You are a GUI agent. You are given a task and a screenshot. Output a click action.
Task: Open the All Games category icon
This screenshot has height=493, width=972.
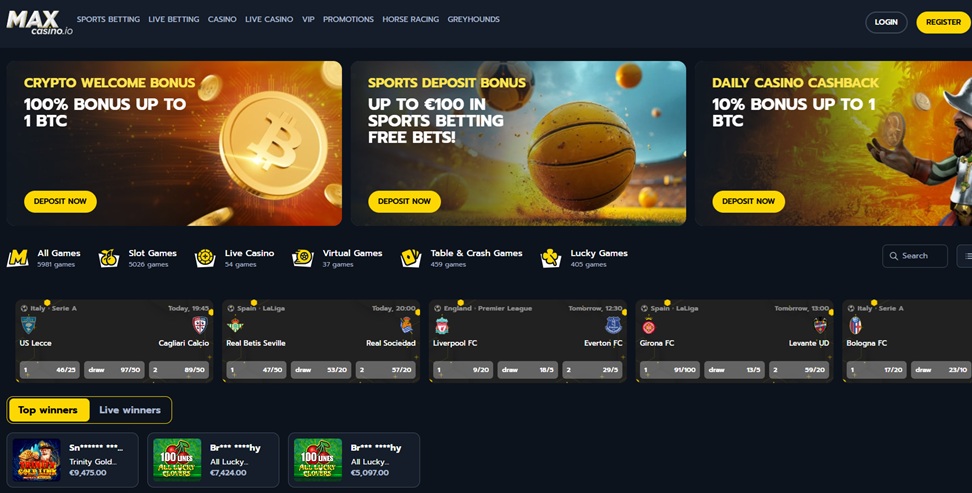coord(18,258)
